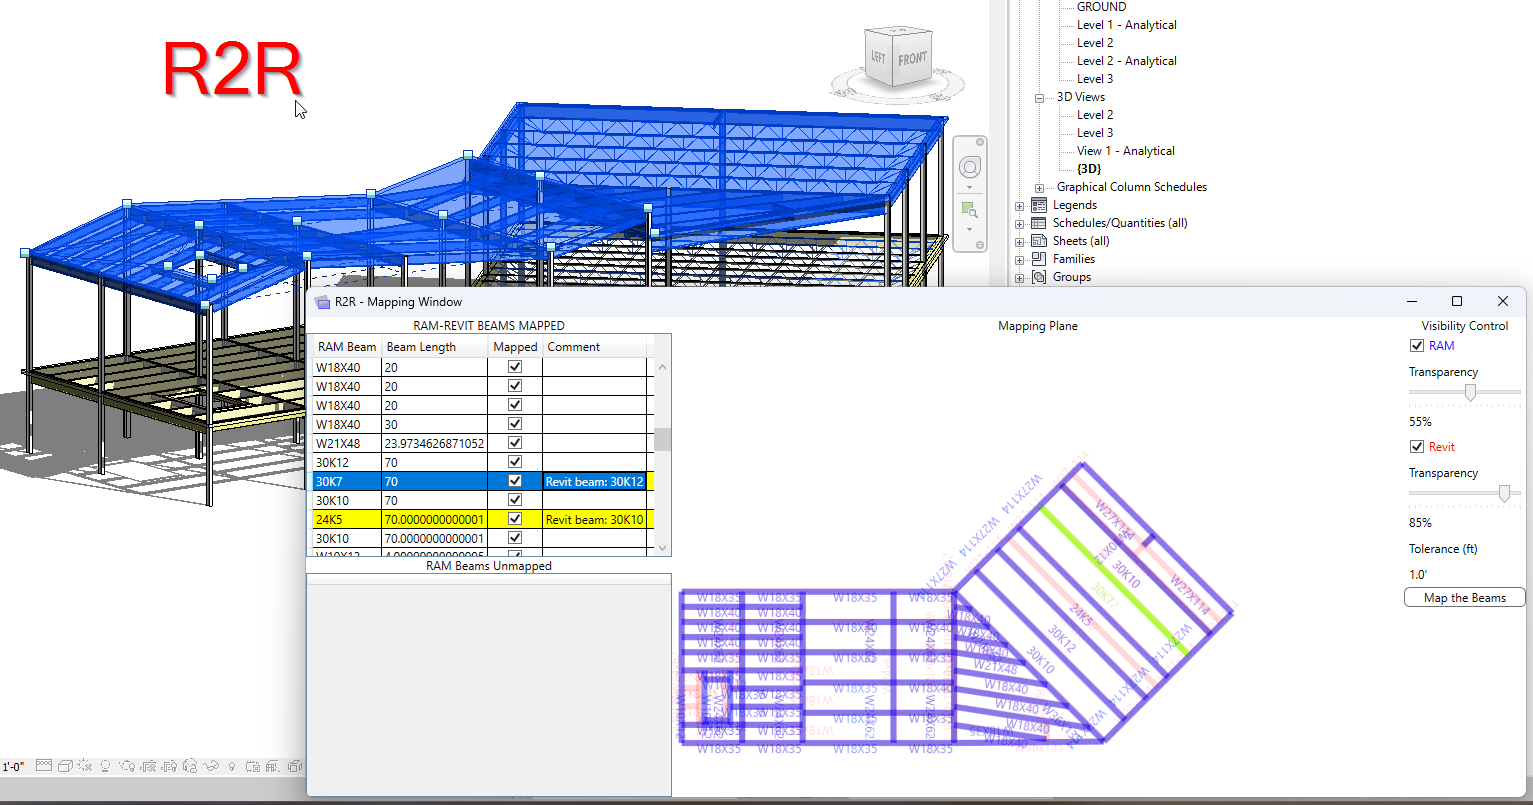The image size is (1533, 805).
Task: Activate the Zoom Region tool in navigation bar
Action: (969, 210)
